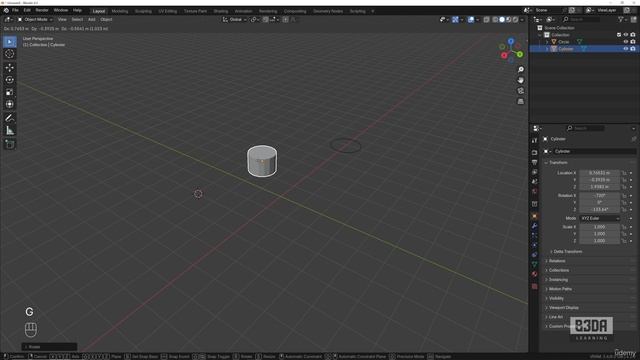Open the Render properties tab

coord(535,152)
